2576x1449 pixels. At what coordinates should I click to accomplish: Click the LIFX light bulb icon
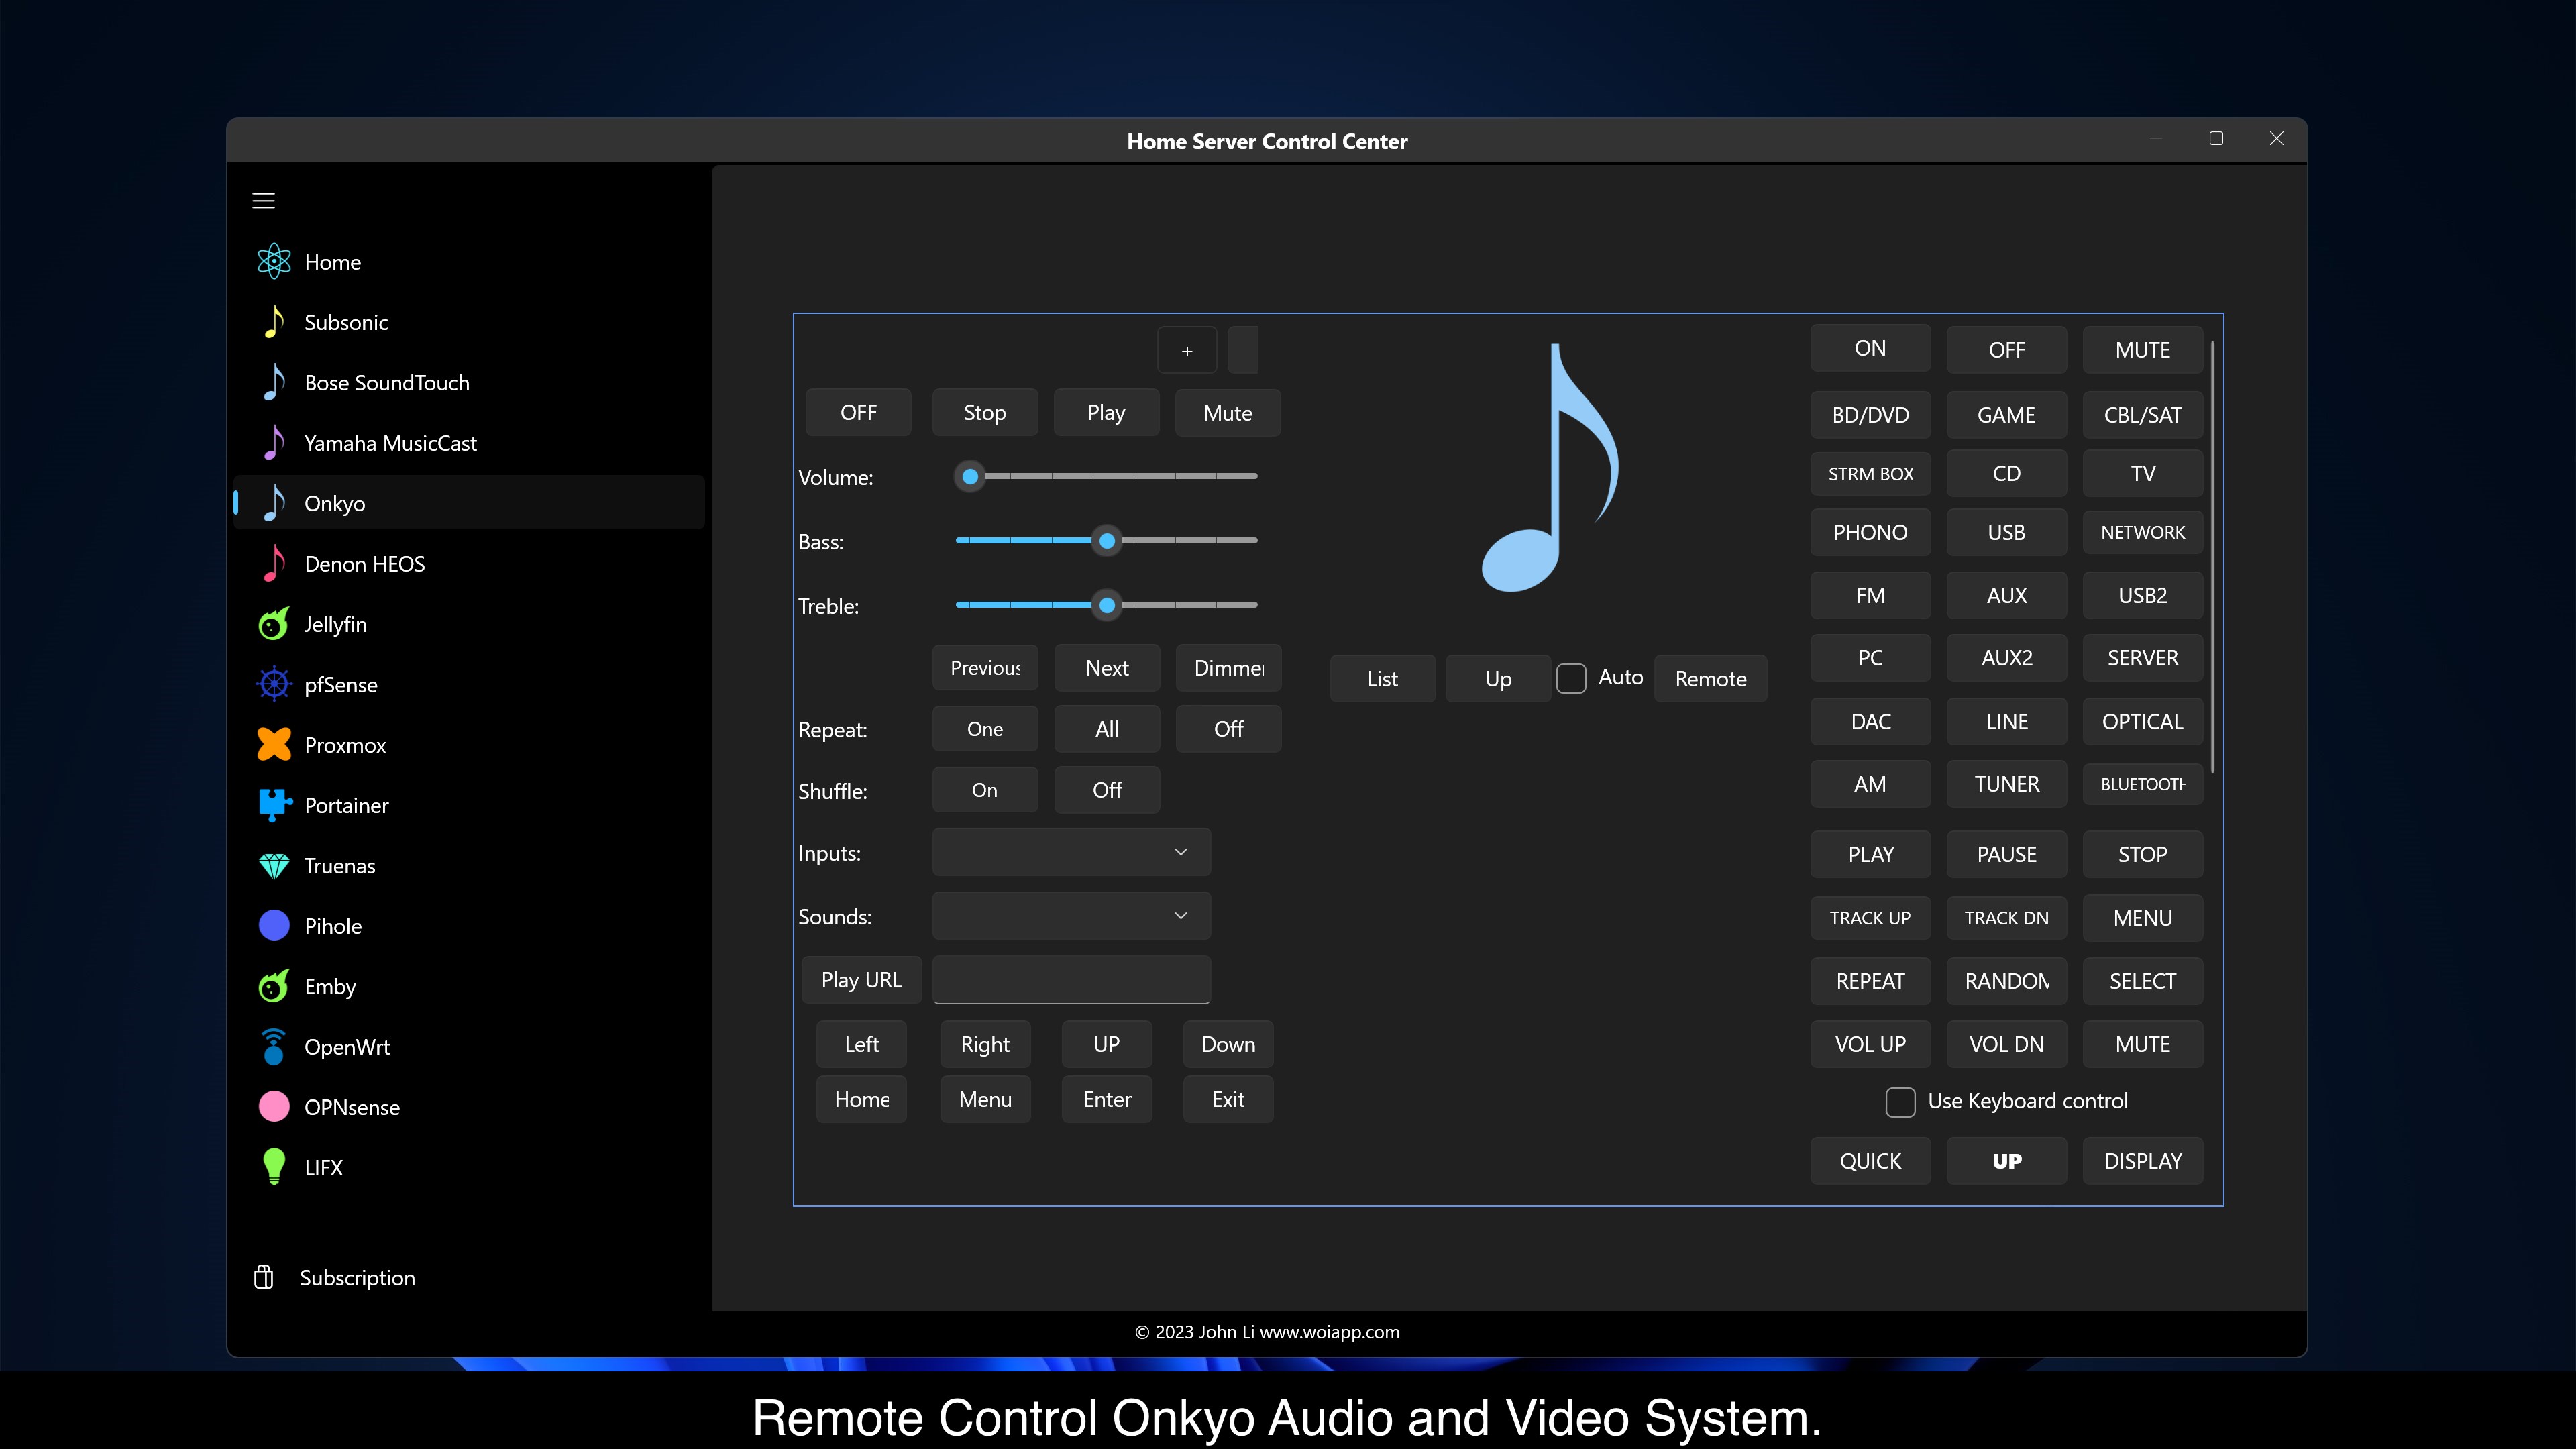point(273,1167)
